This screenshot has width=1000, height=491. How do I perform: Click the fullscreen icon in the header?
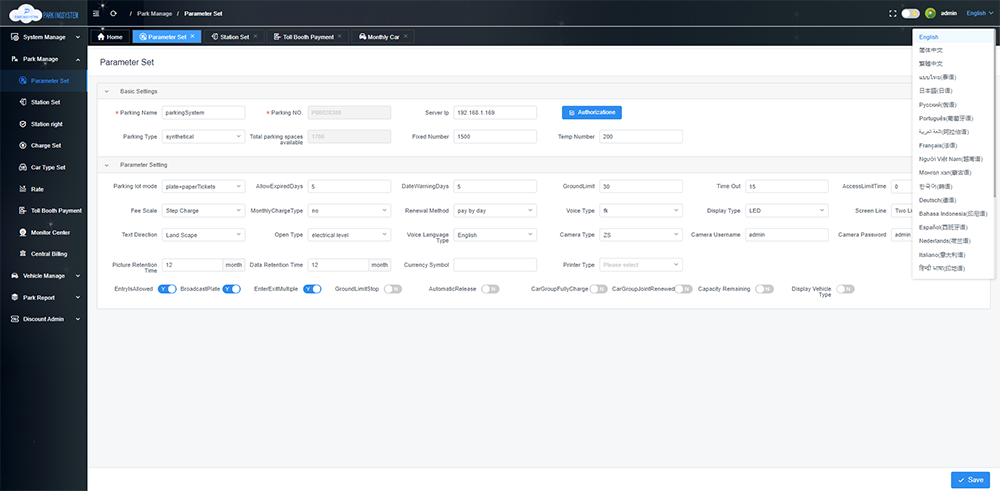[x=892, y=13]
